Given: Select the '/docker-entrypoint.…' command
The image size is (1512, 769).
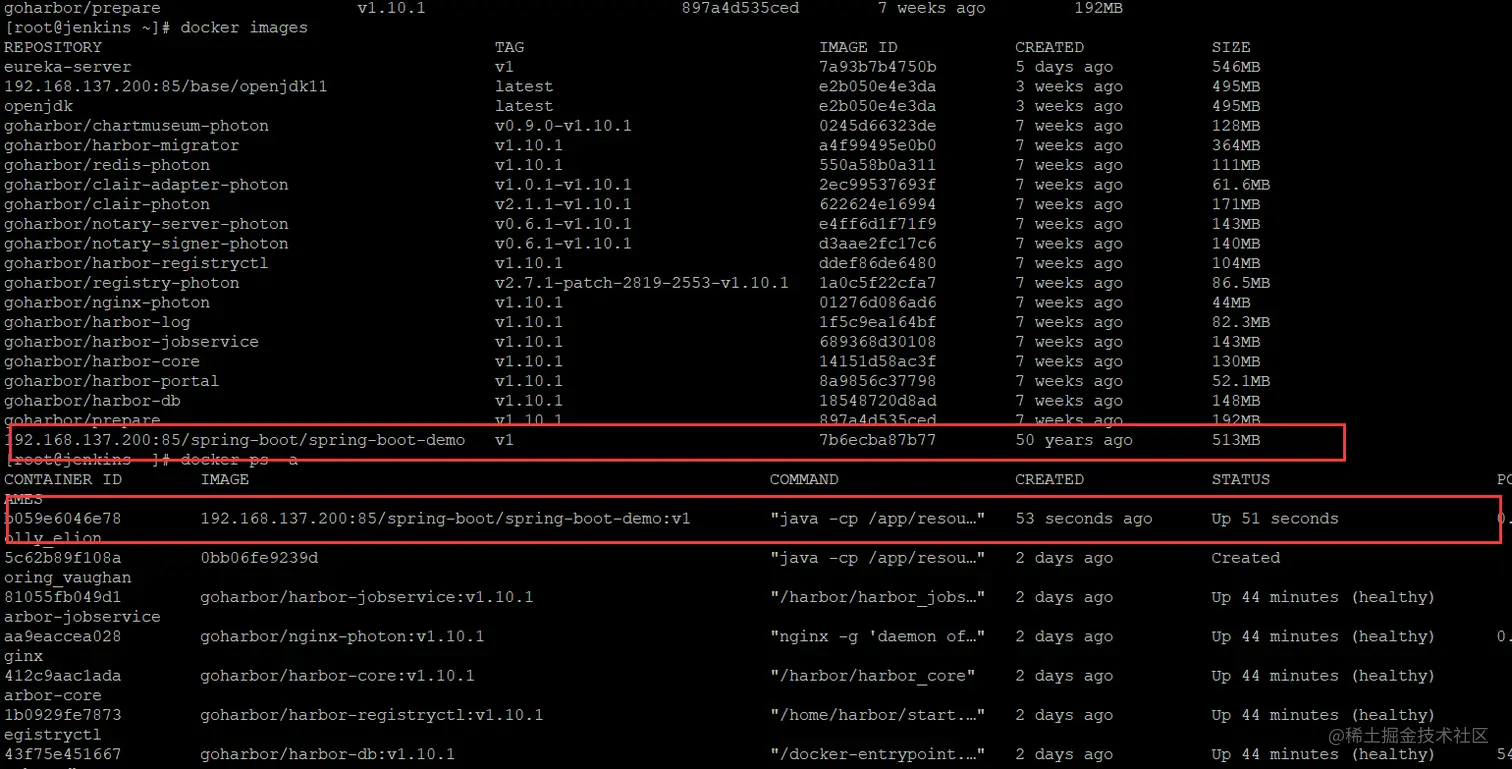Looking at the screenshot, I should 878,754.
